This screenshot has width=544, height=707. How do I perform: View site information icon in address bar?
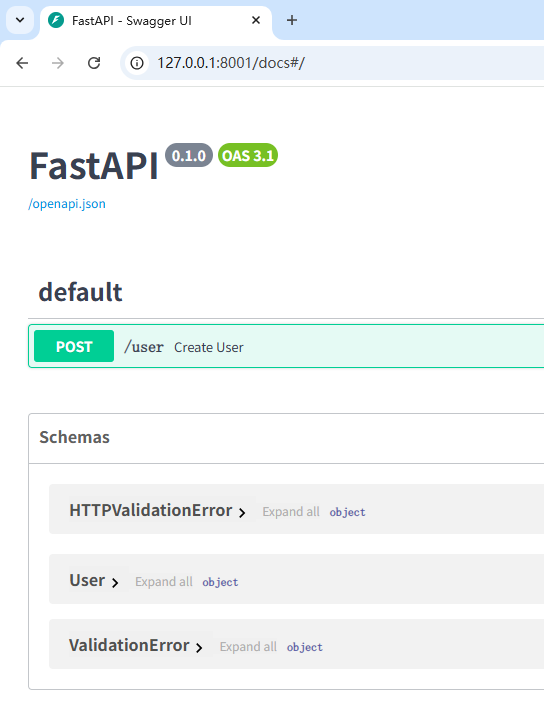(x=137, y=63)
